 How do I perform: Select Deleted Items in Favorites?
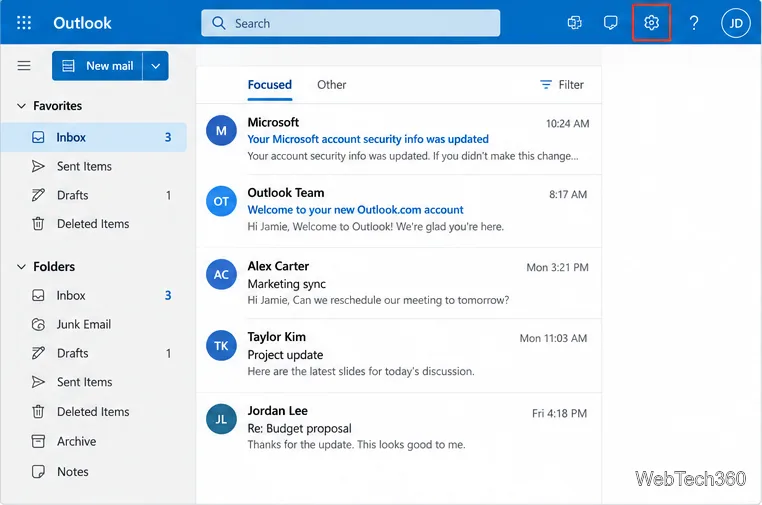click(94, 224)
